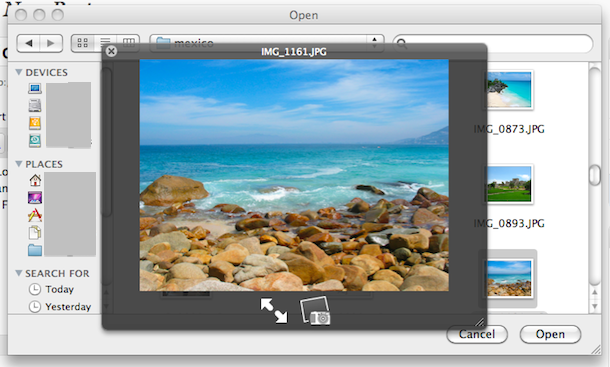The image size is (610, 367).
Task: Click the IMG_0873.JPG file name
Action: click(x=509, y=129)
